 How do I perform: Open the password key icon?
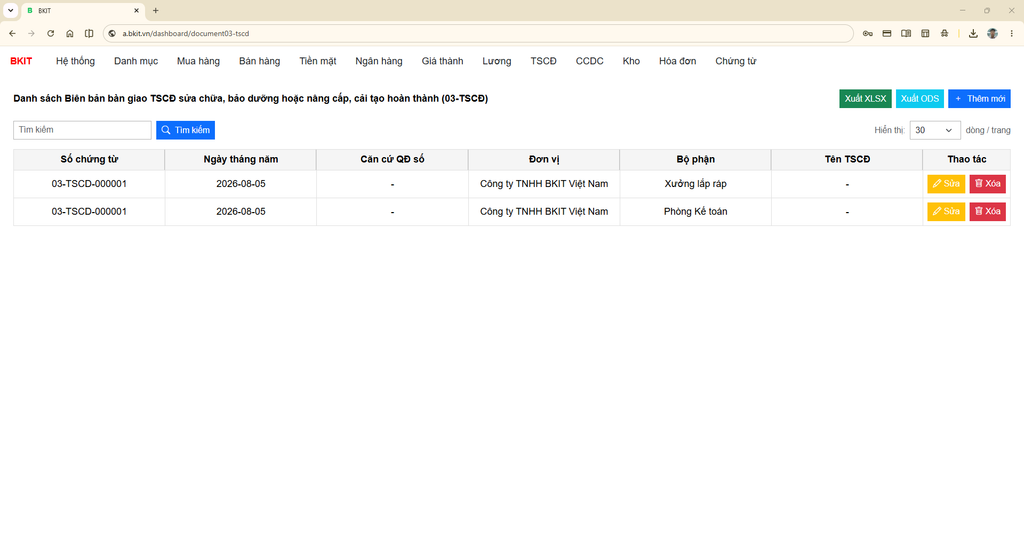coord(867,33)
